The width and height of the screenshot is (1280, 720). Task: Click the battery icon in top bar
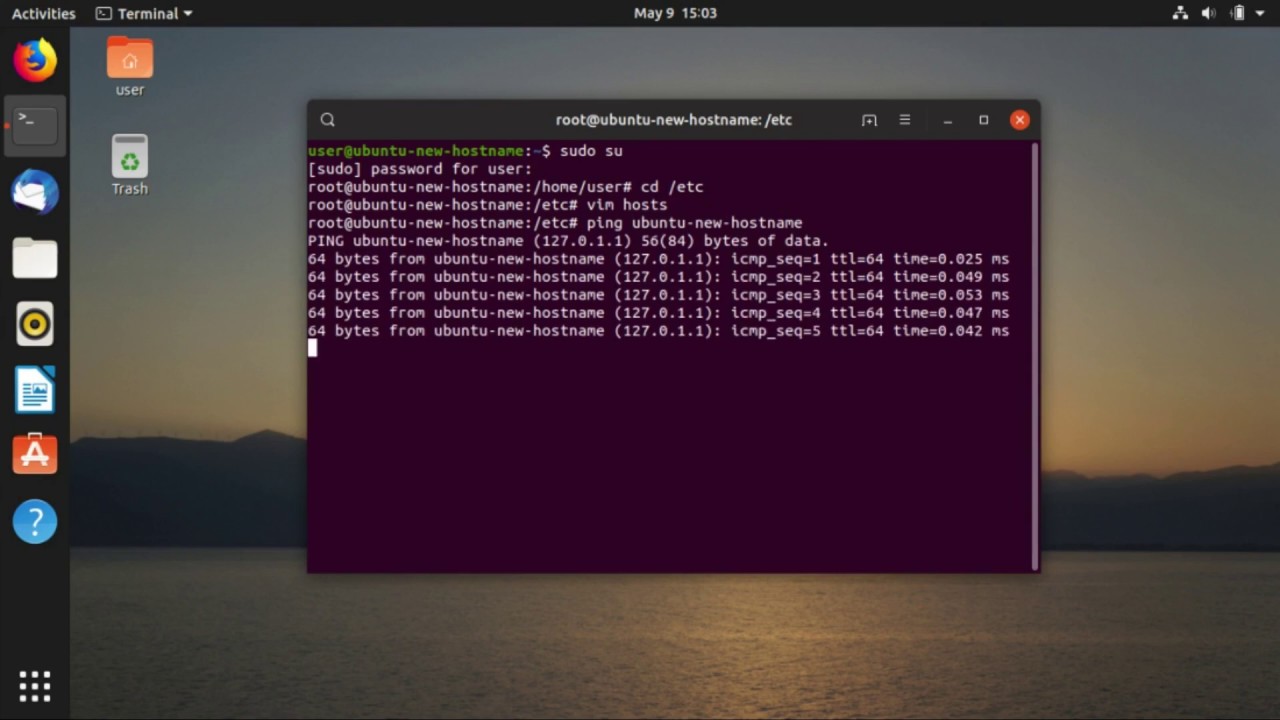[1238, 13]
